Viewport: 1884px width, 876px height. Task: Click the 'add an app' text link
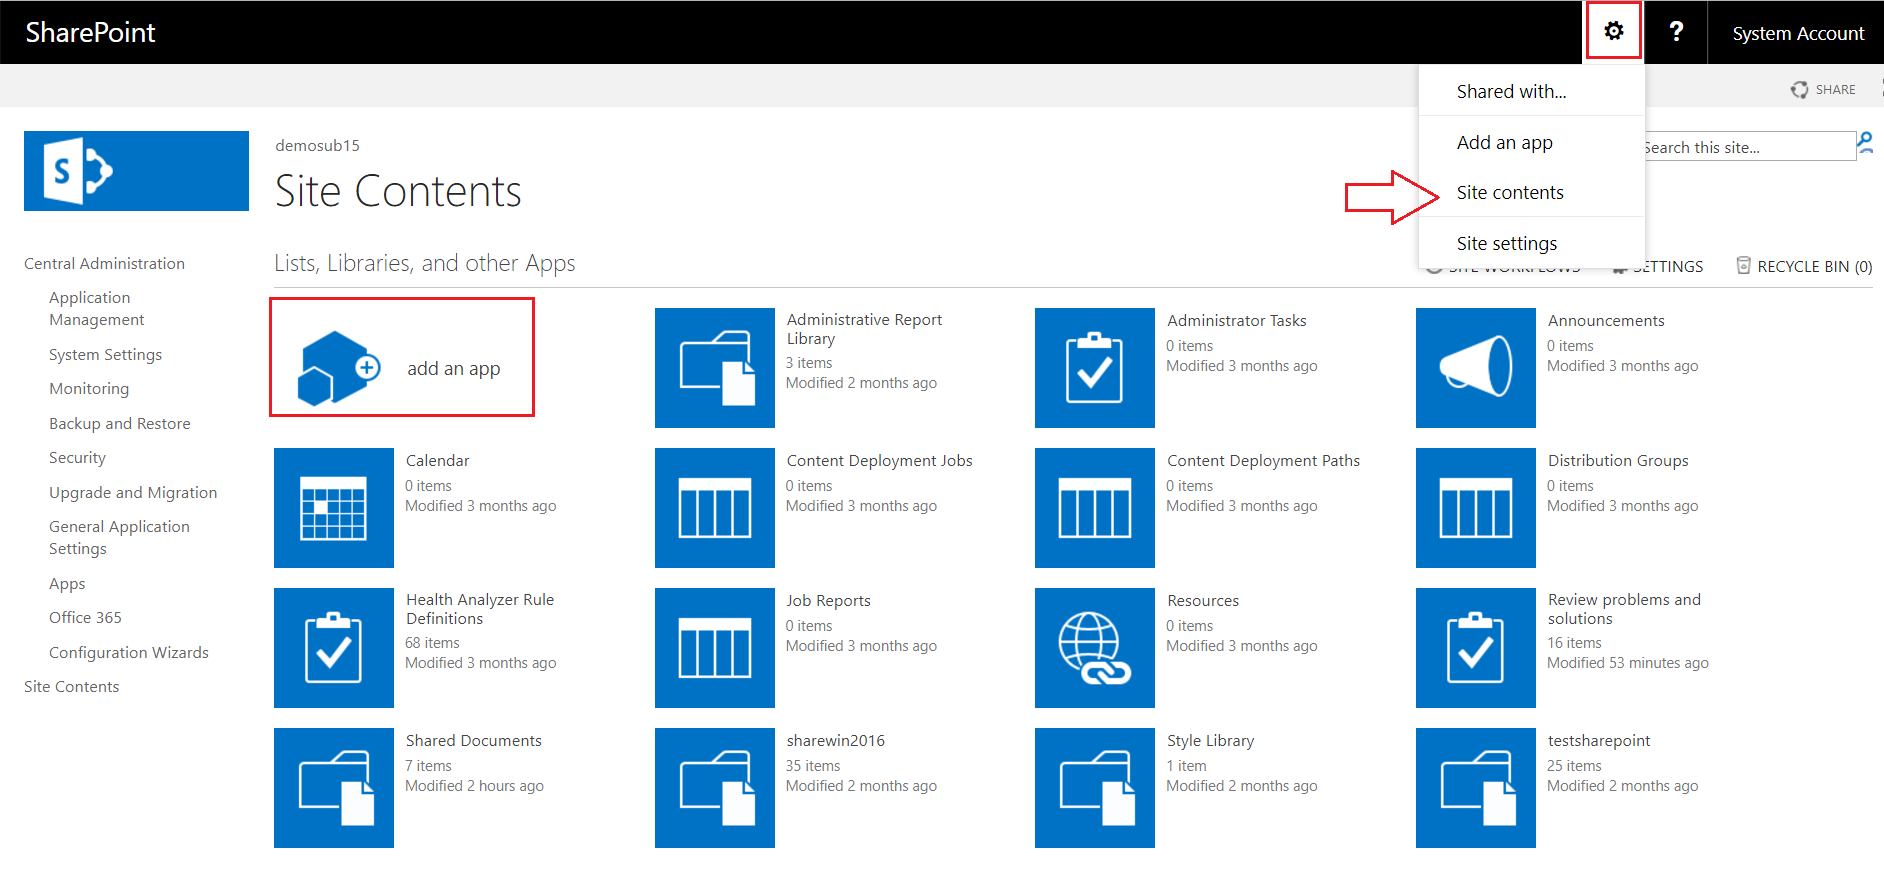click(x=453, y=368)
